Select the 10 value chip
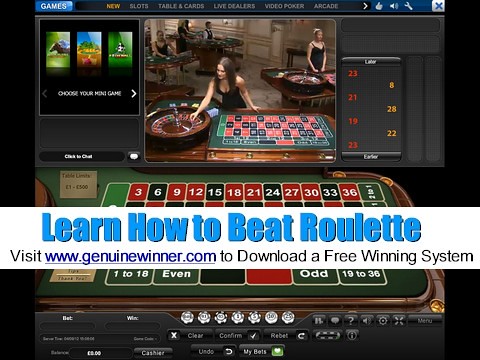This screenshot has height=360, width=480. pos(271,317)
